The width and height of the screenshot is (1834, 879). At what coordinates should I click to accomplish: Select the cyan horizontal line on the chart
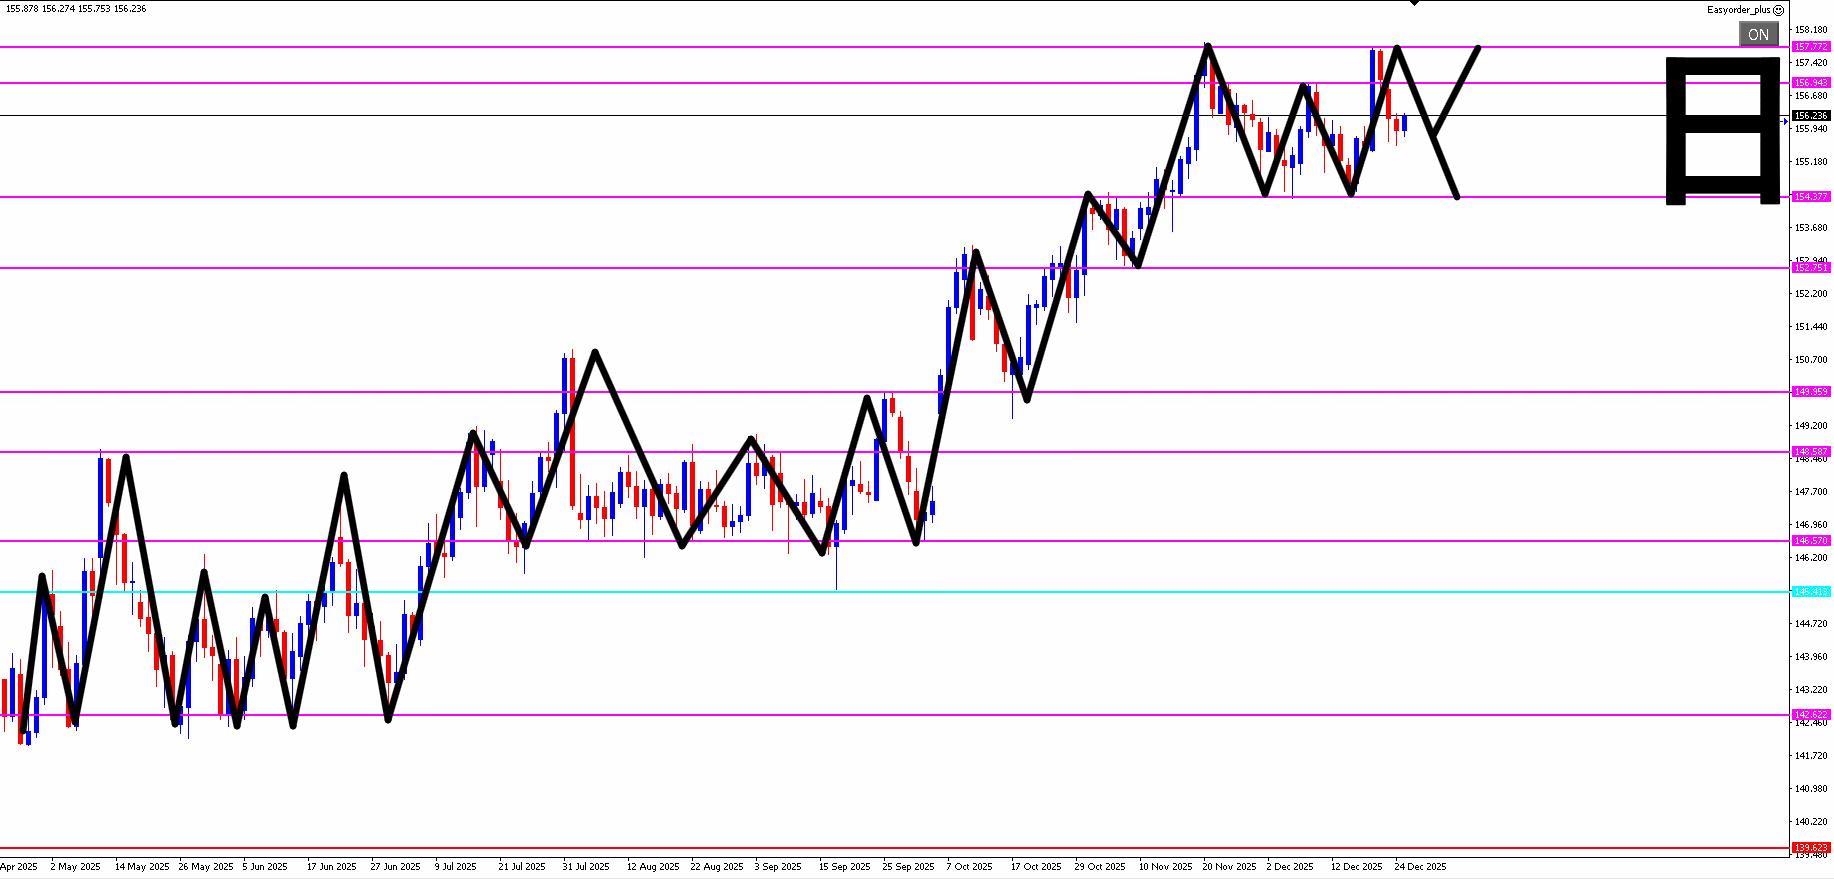point(894,592)
